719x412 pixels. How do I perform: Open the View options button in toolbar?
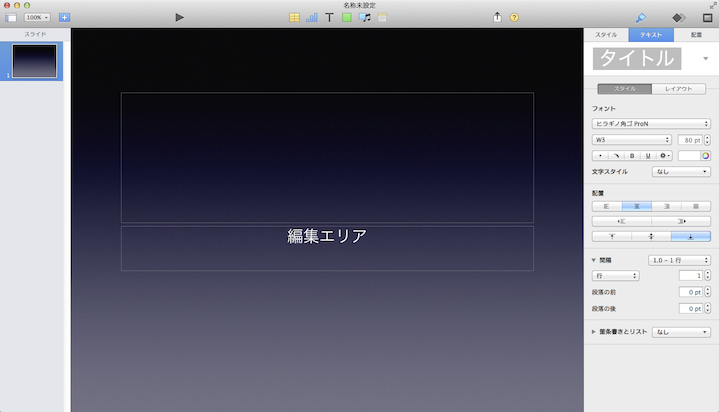tap(11, 17)
